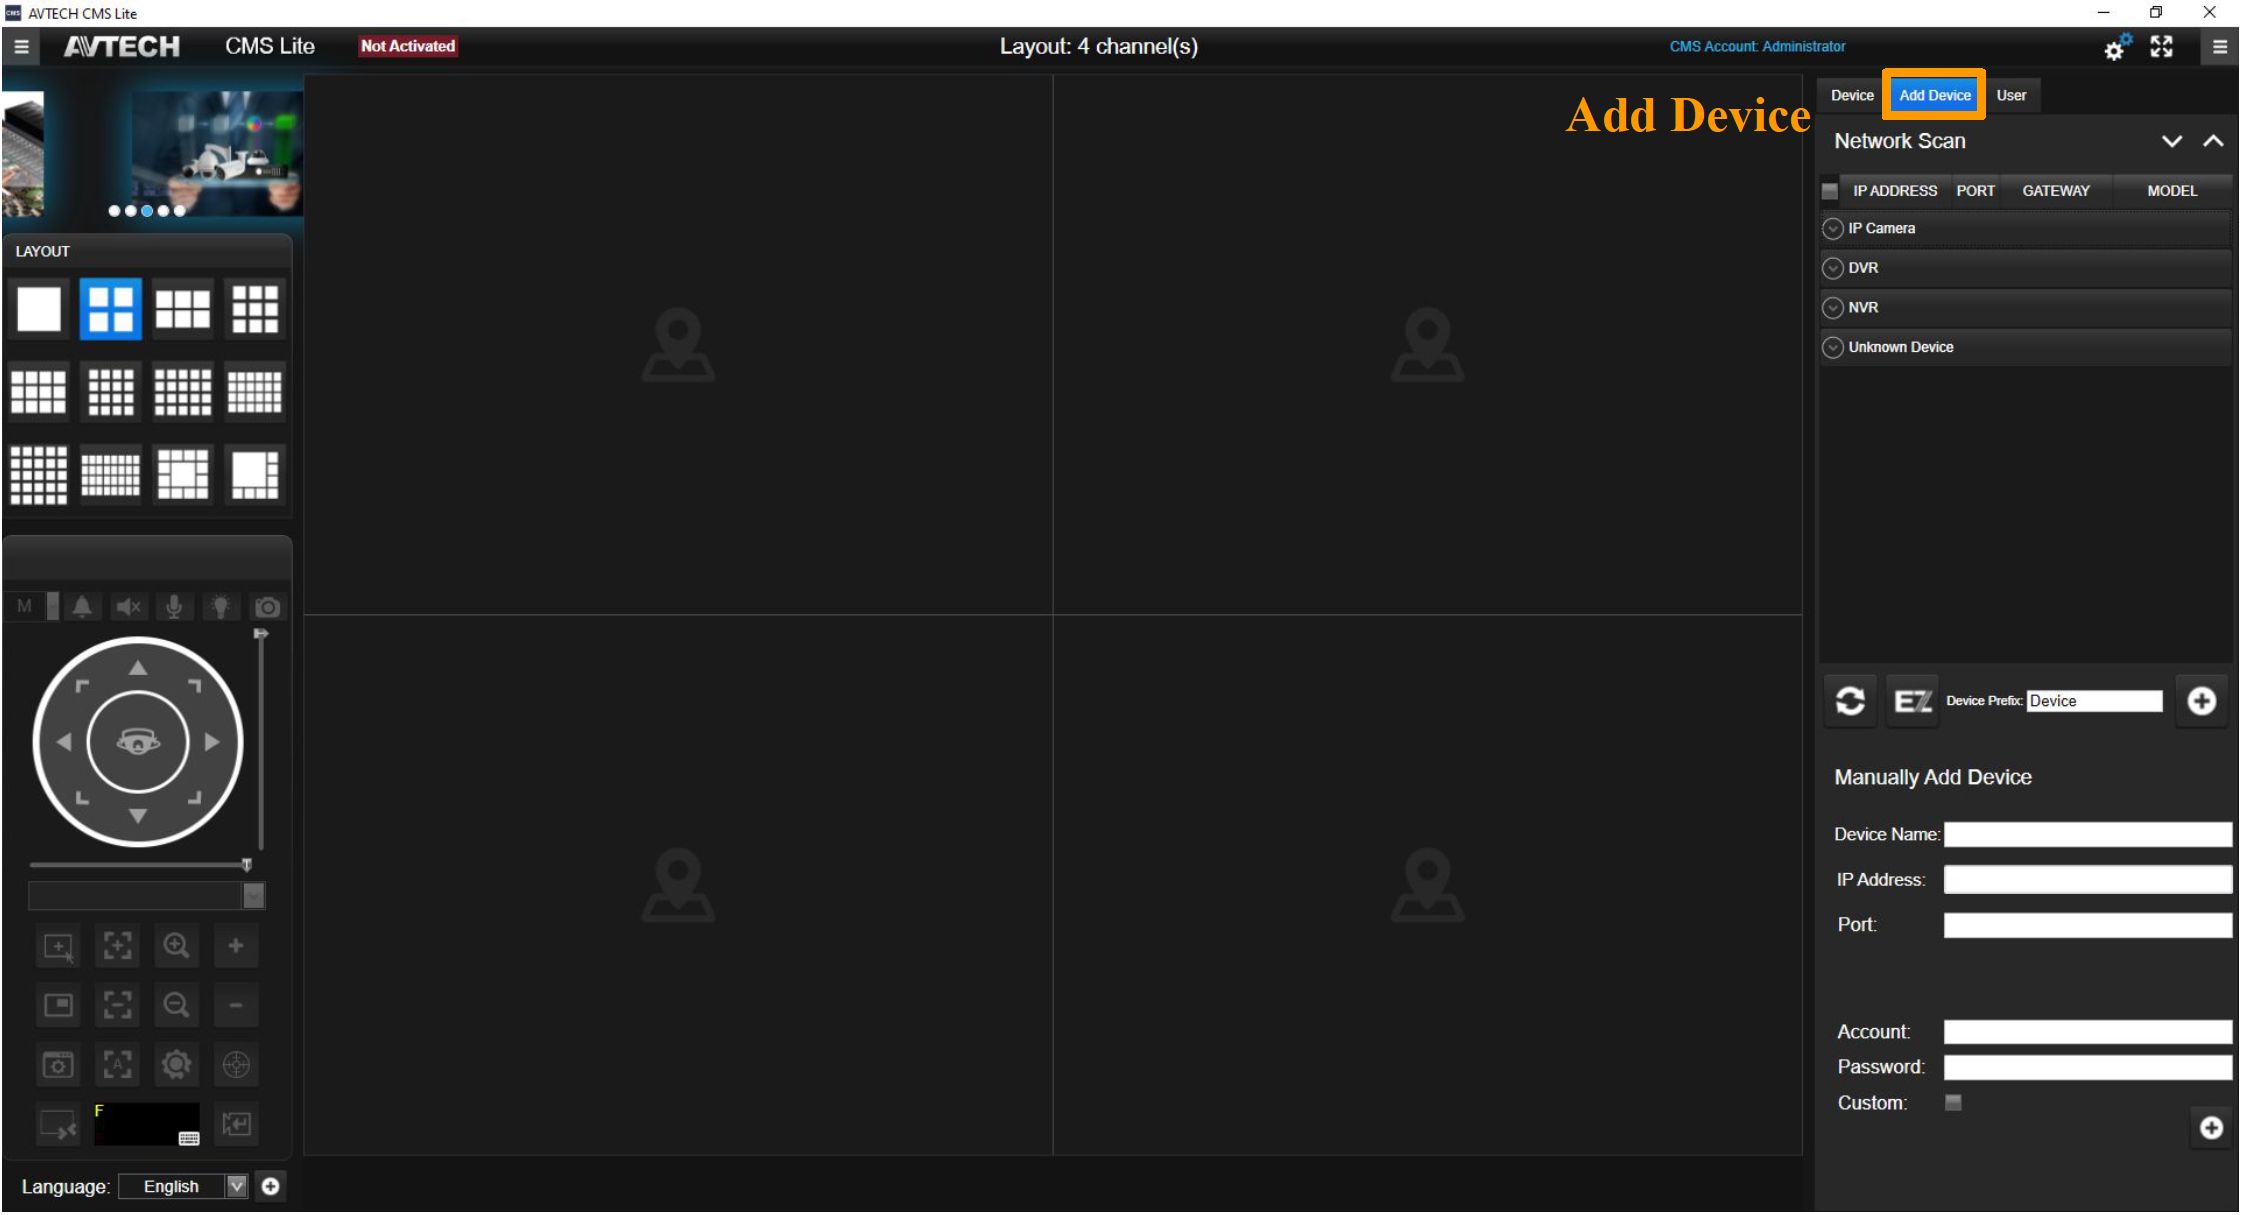Click the Not Activated label
This screenshot has width=2242, height=1215.
click(408, 46)
